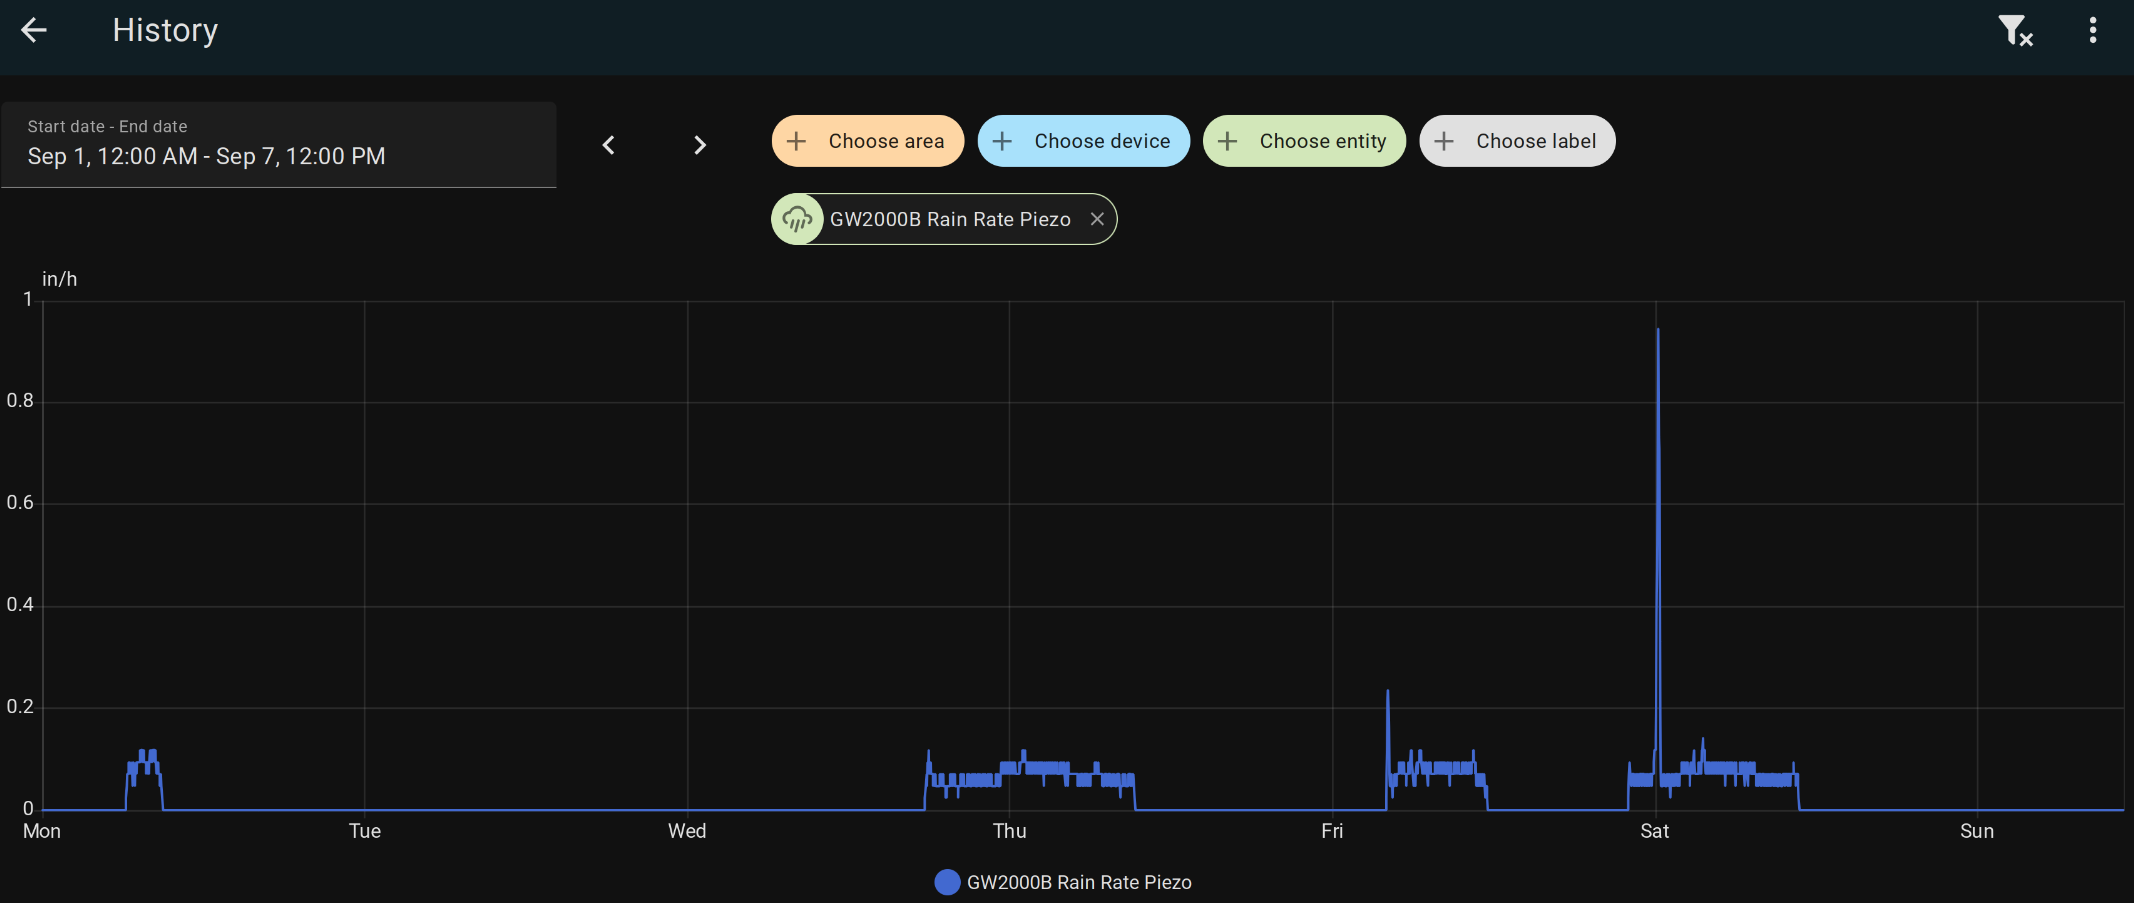Click plus icon on Choose entity chip
Screen dimensions: 2134x903
(x=1227, y=141)
